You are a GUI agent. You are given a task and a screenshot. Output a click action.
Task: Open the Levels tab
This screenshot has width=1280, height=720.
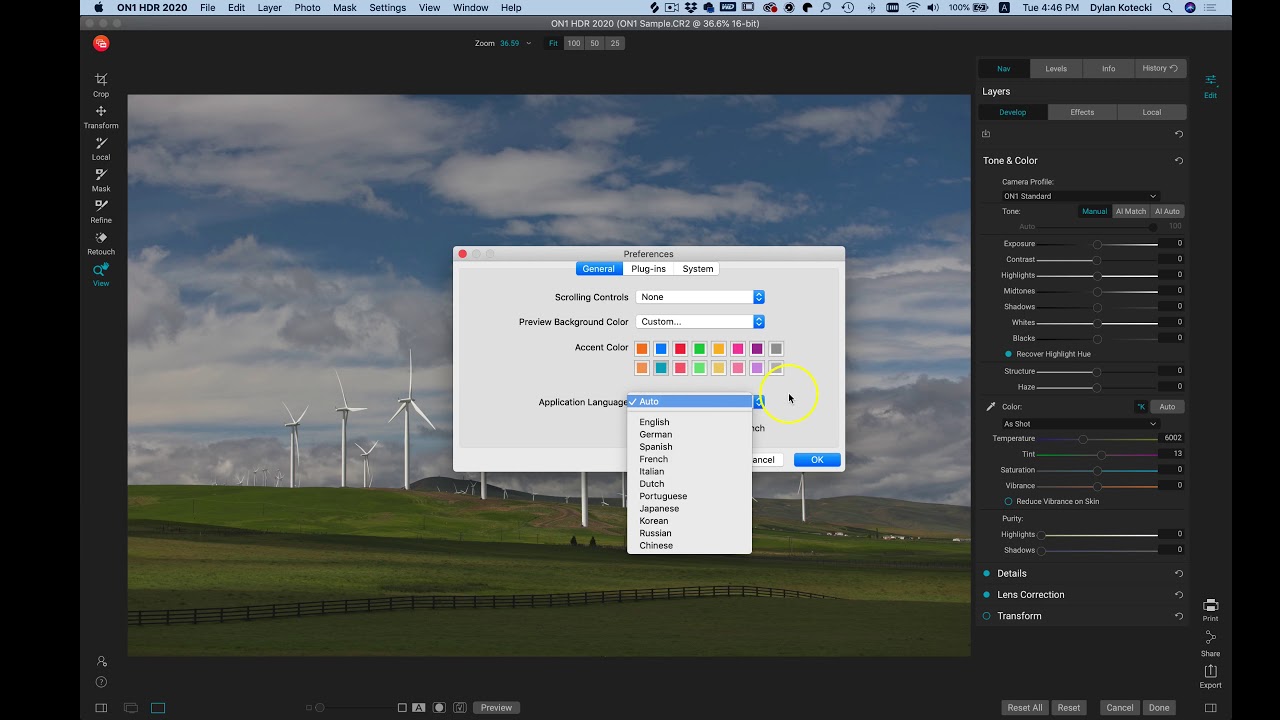tap(1056, 68)
